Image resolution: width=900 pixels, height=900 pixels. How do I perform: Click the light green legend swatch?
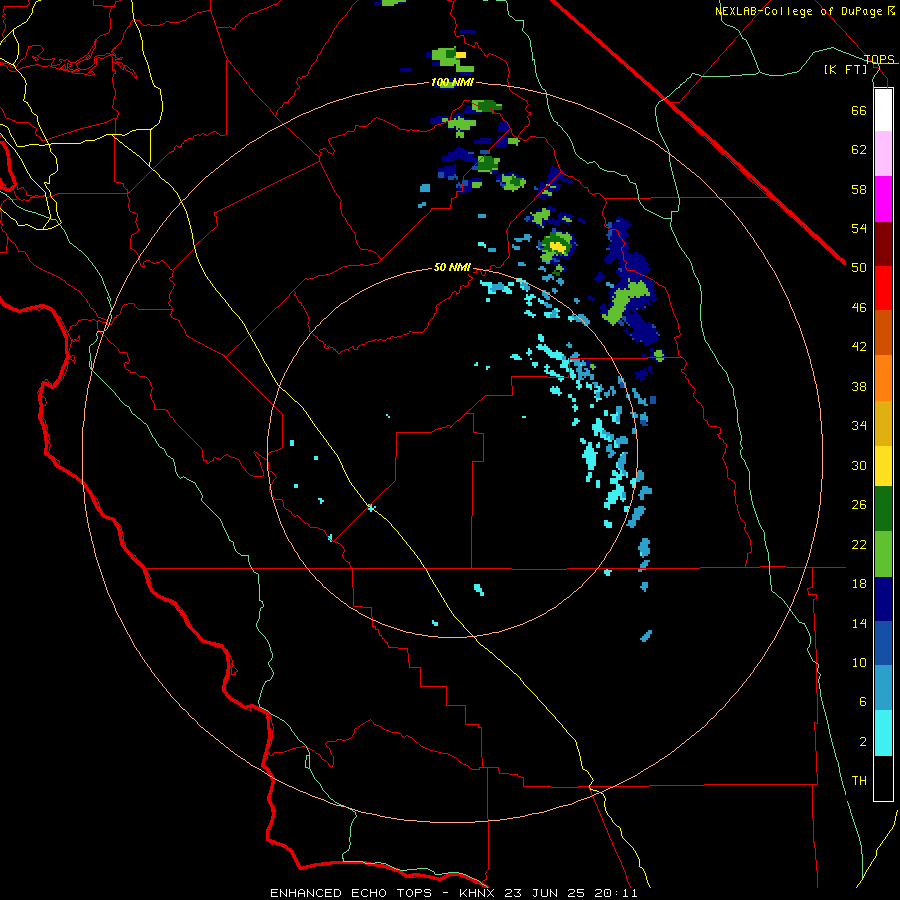pyautogui.click(x=883, y=554)
